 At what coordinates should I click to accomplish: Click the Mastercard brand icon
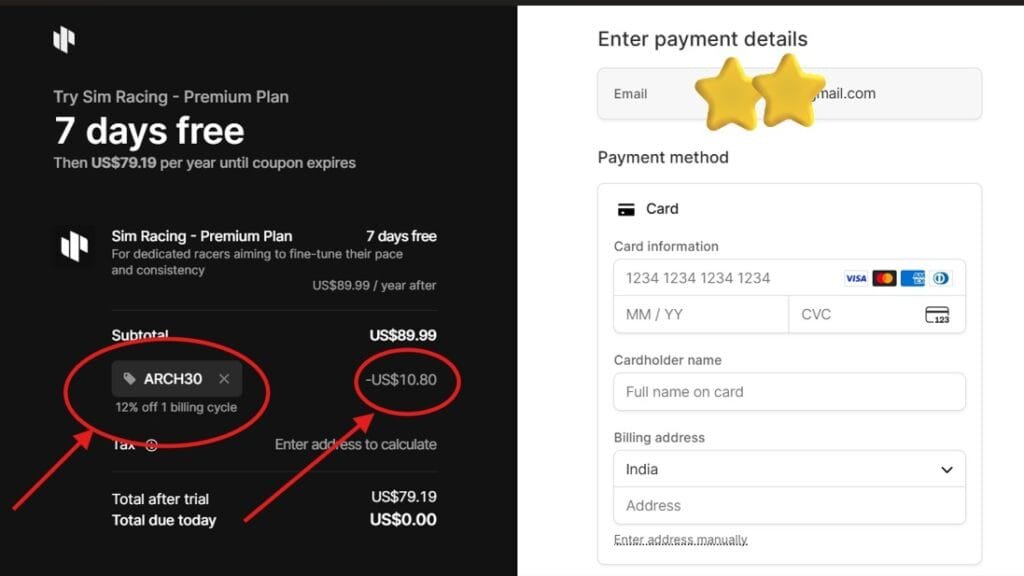884,278
